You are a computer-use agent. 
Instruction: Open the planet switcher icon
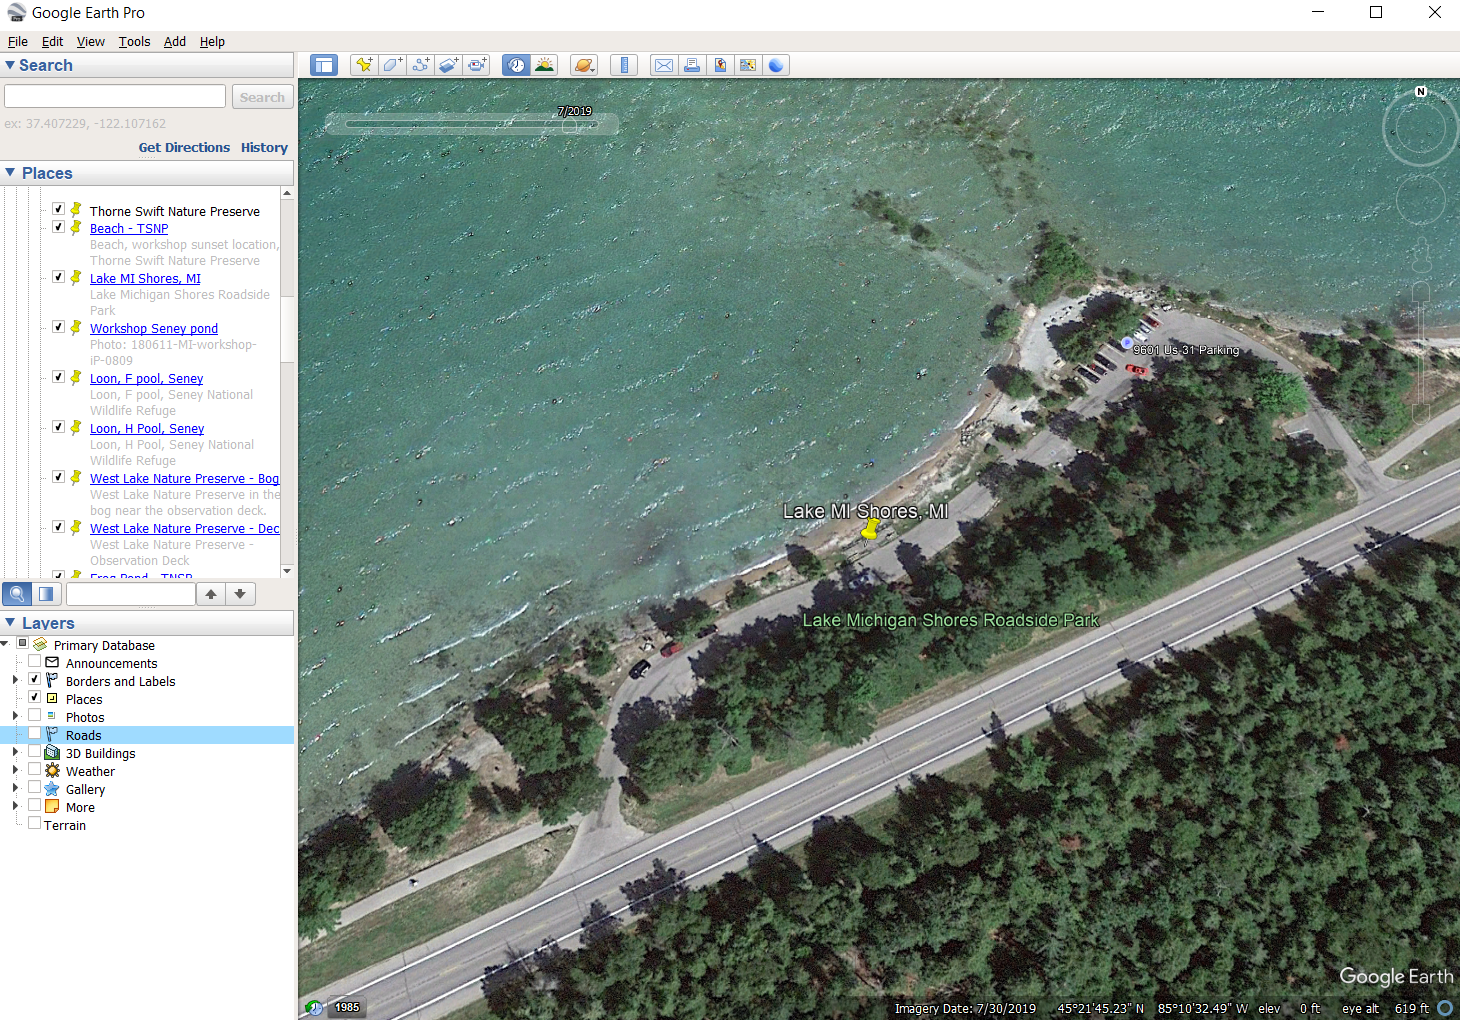[584, 65]
